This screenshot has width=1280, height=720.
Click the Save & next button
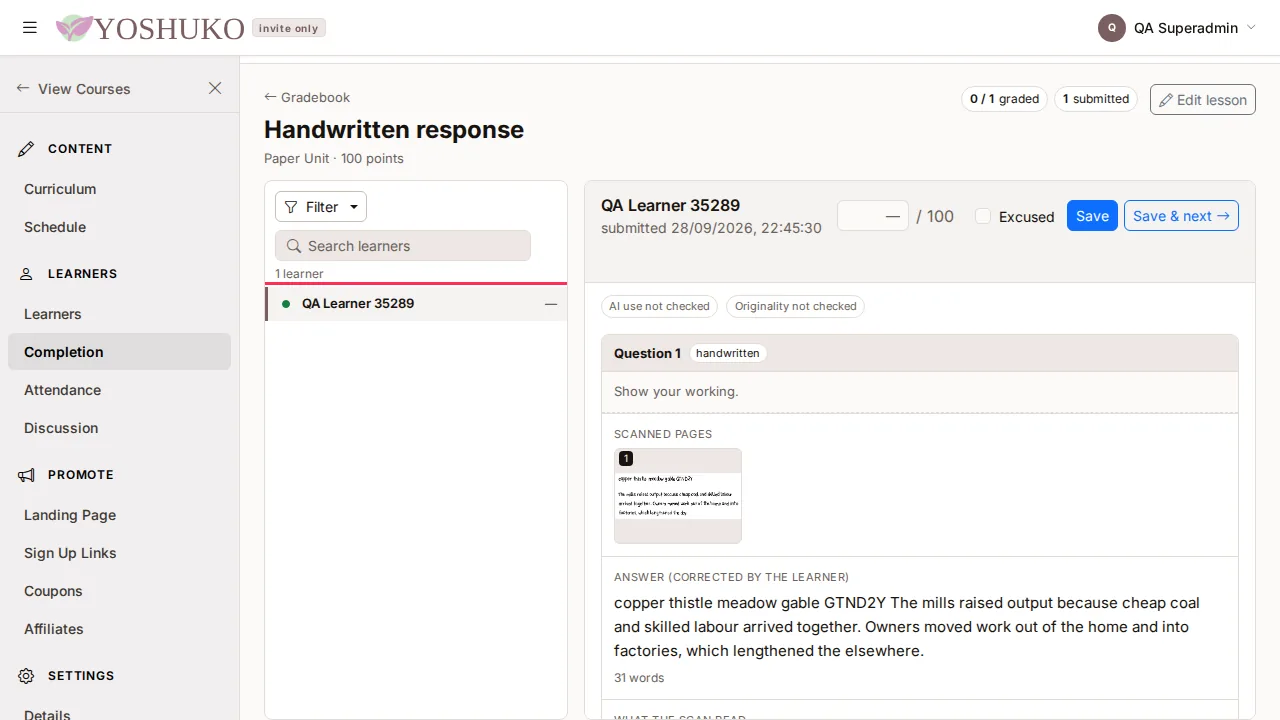click(1181, 216)
